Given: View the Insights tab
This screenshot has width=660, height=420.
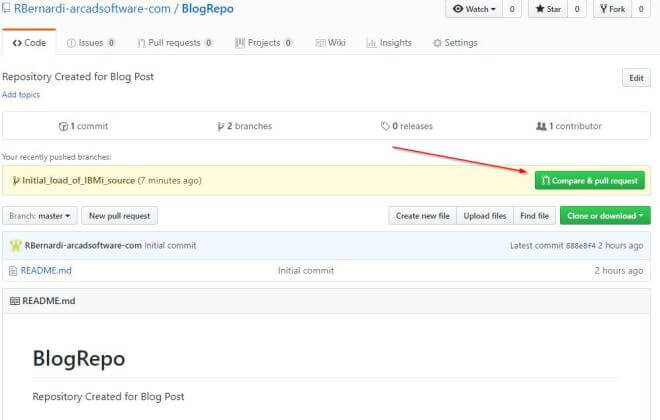Looking at the screenshot, I should pyautogui.click(x=389, y=43).
